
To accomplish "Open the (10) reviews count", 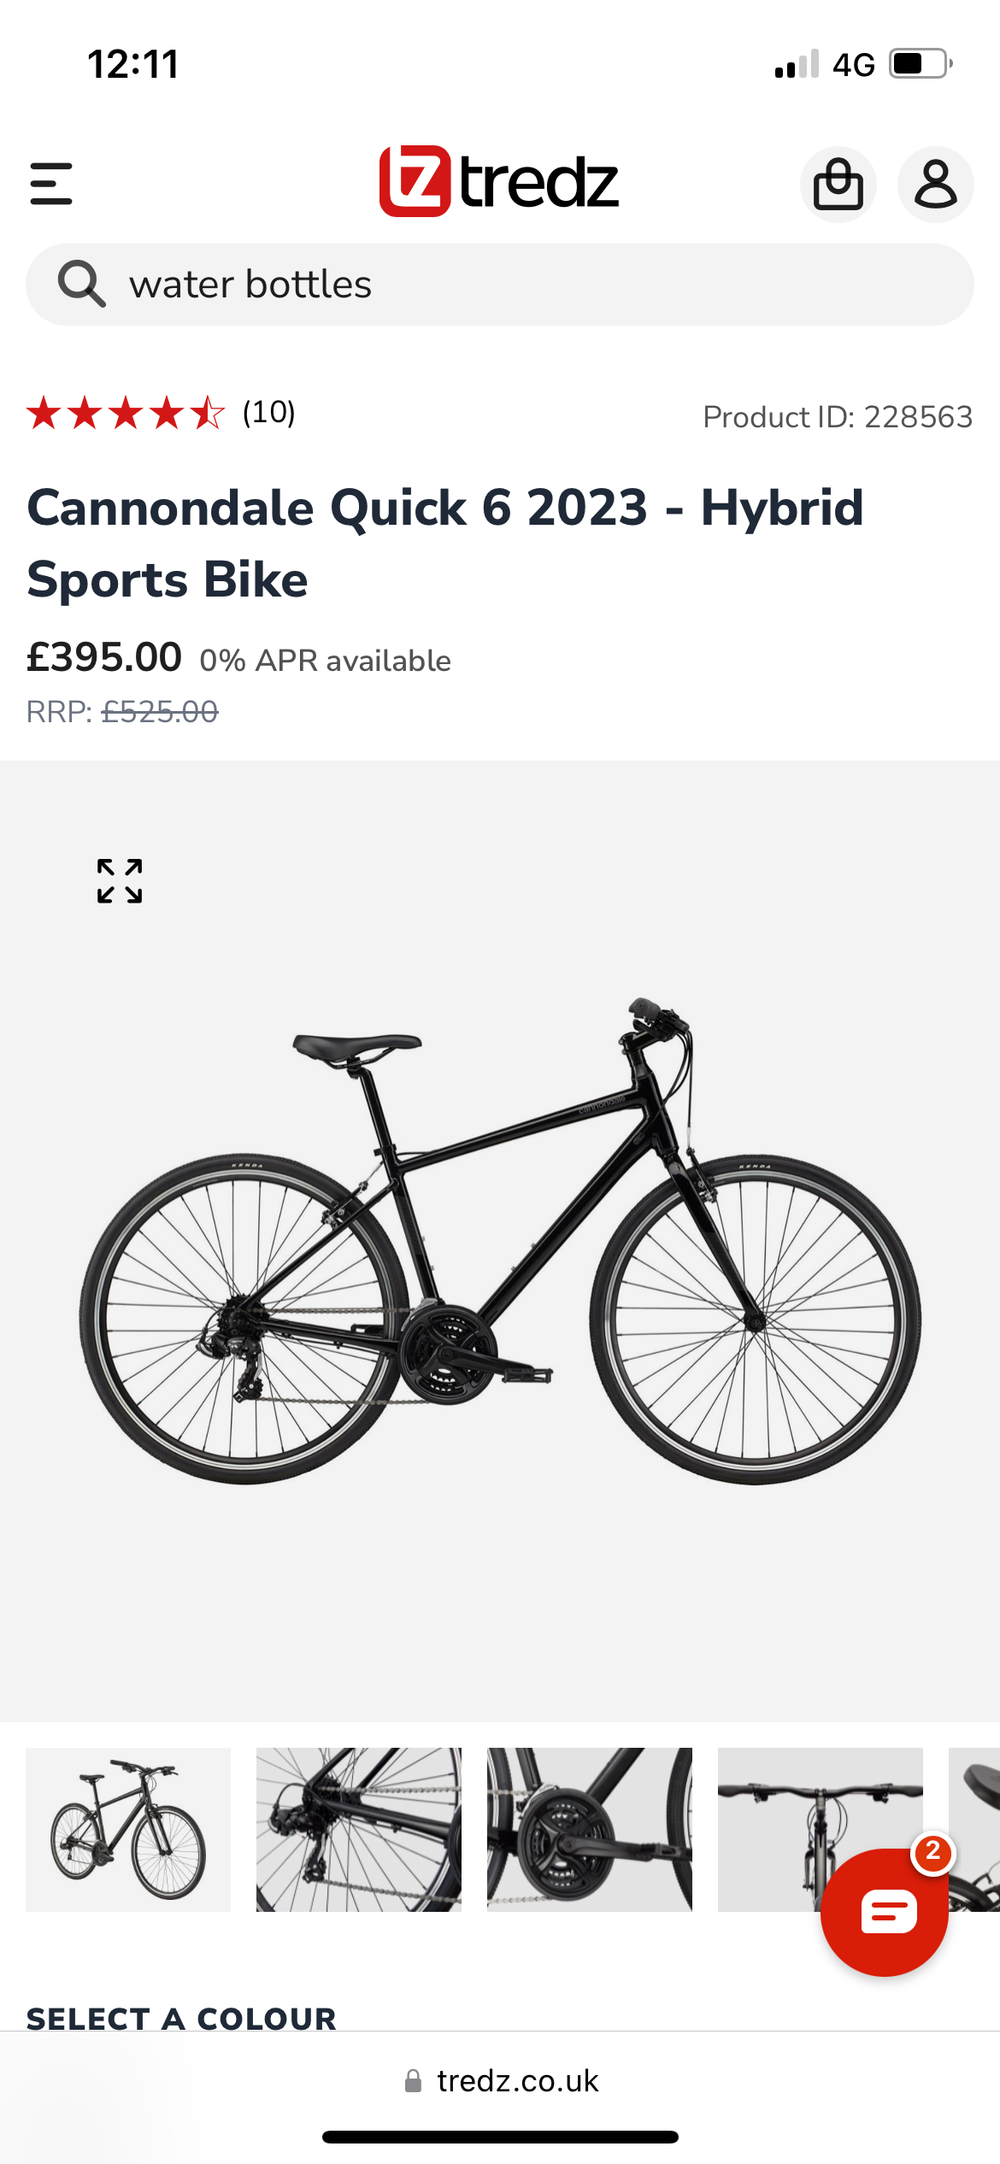I will pos(269,412).
